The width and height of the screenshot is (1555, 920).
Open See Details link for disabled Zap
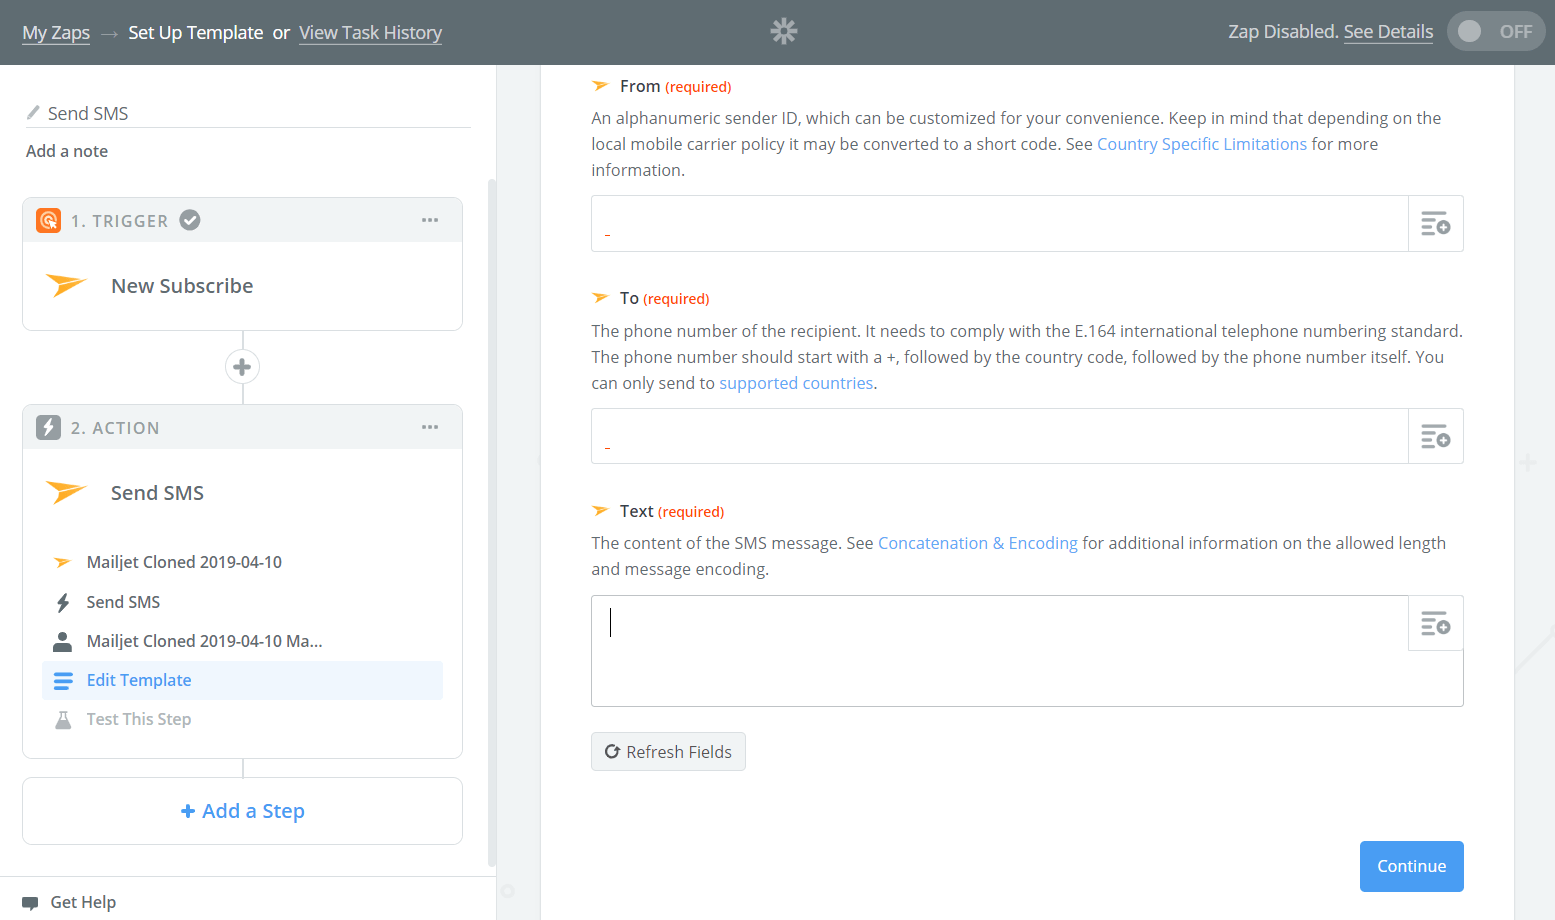click(1388, 31)
